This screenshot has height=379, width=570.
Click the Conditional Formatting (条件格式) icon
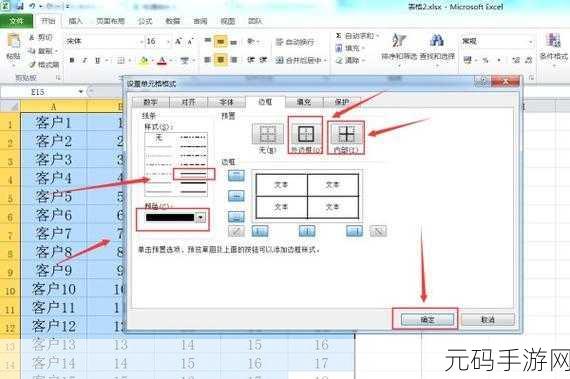[554, 40]
